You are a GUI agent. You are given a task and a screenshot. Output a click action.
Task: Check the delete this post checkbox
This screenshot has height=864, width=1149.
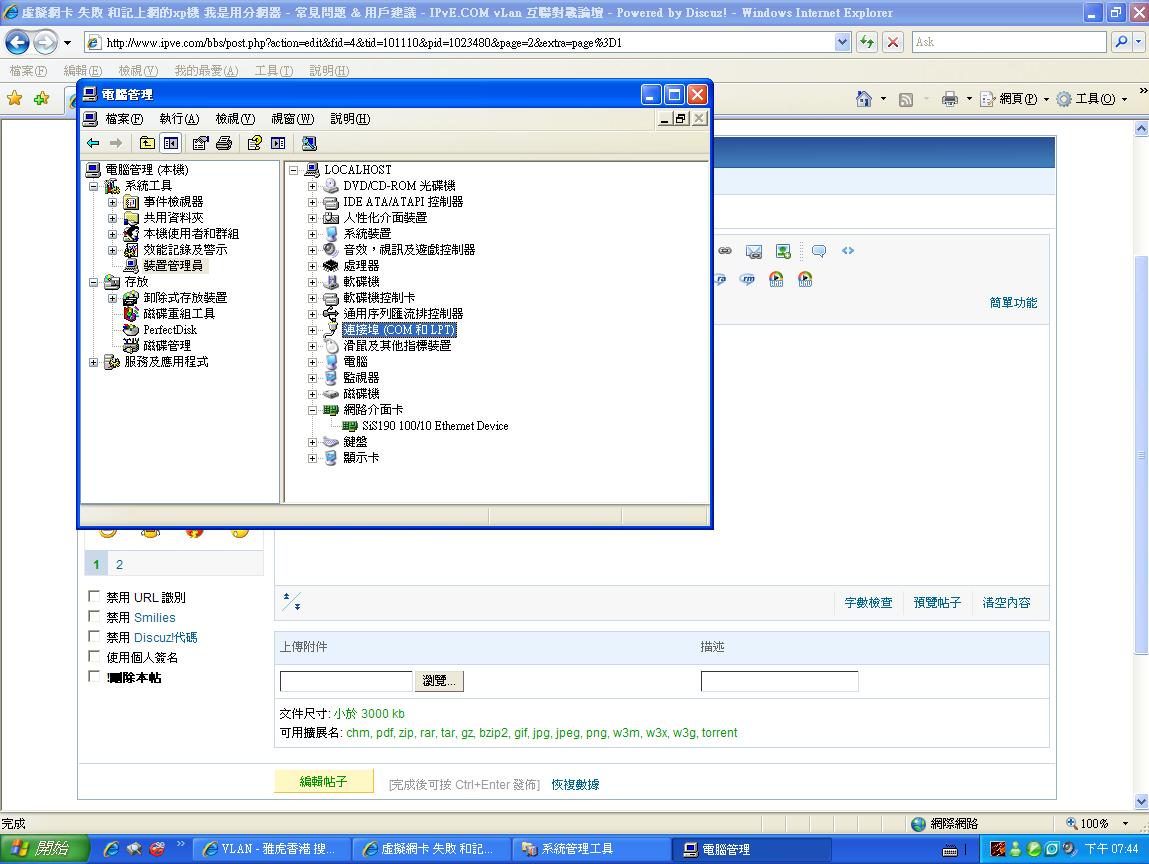pos(94,676)
